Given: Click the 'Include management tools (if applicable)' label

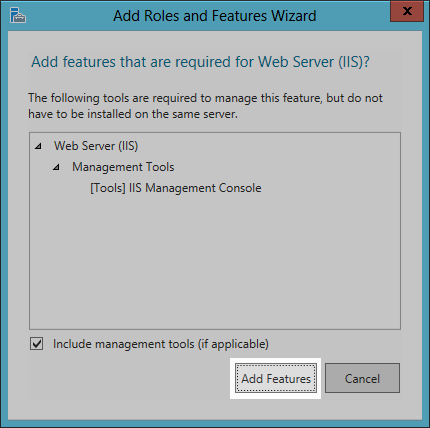Looking at the screenshot, I should pyautogui.click(x=161, y=344).
